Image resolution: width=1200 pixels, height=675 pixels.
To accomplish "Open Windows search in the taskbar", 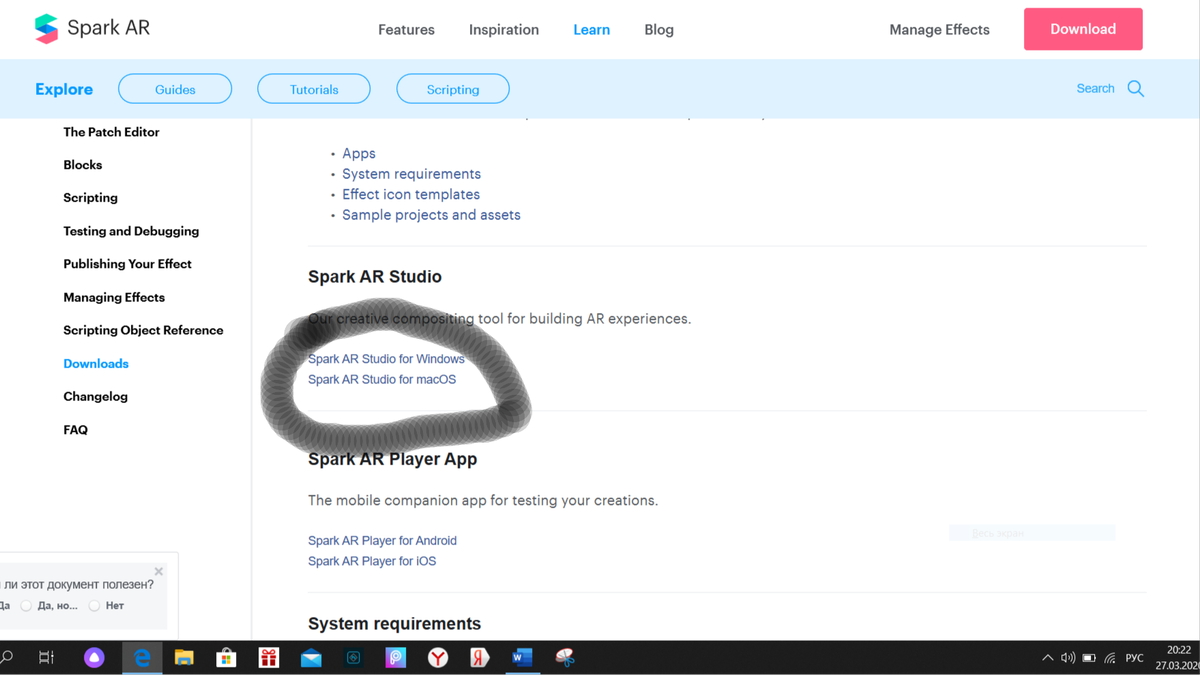I will pyautogui.click(x=7, y=657).
